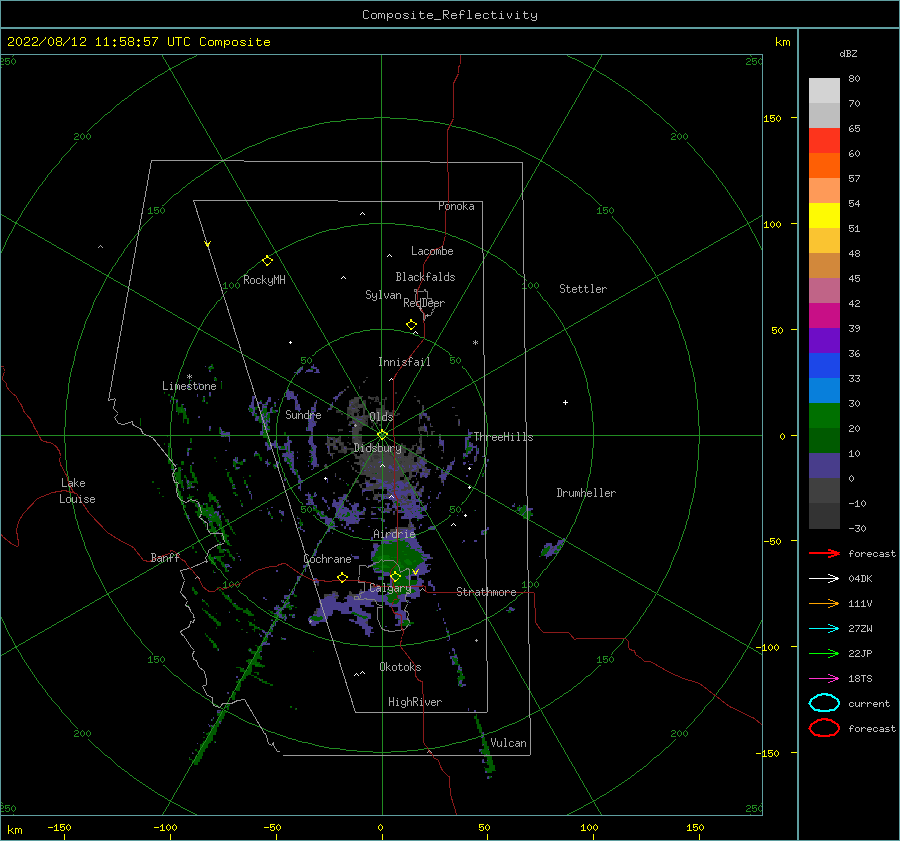
Task: Click the yellow station marker near RockyMH
Action: pyautogui.click(x=267, y=261)
